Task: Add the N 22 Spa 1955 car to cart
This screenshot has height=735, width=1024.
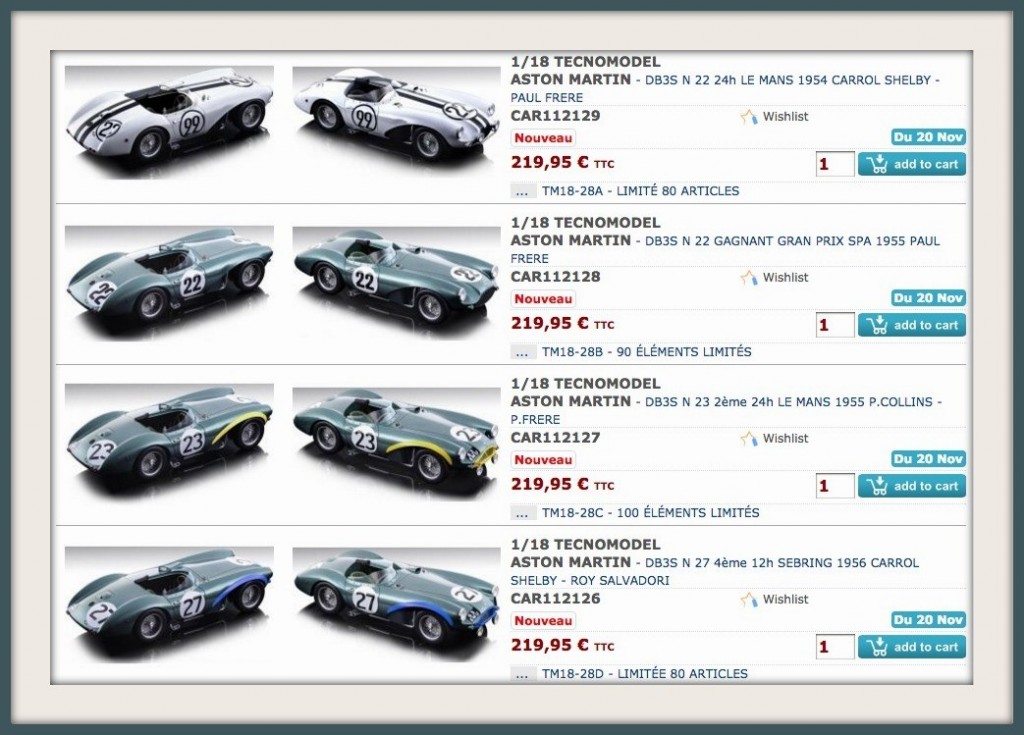Action: 912,325
